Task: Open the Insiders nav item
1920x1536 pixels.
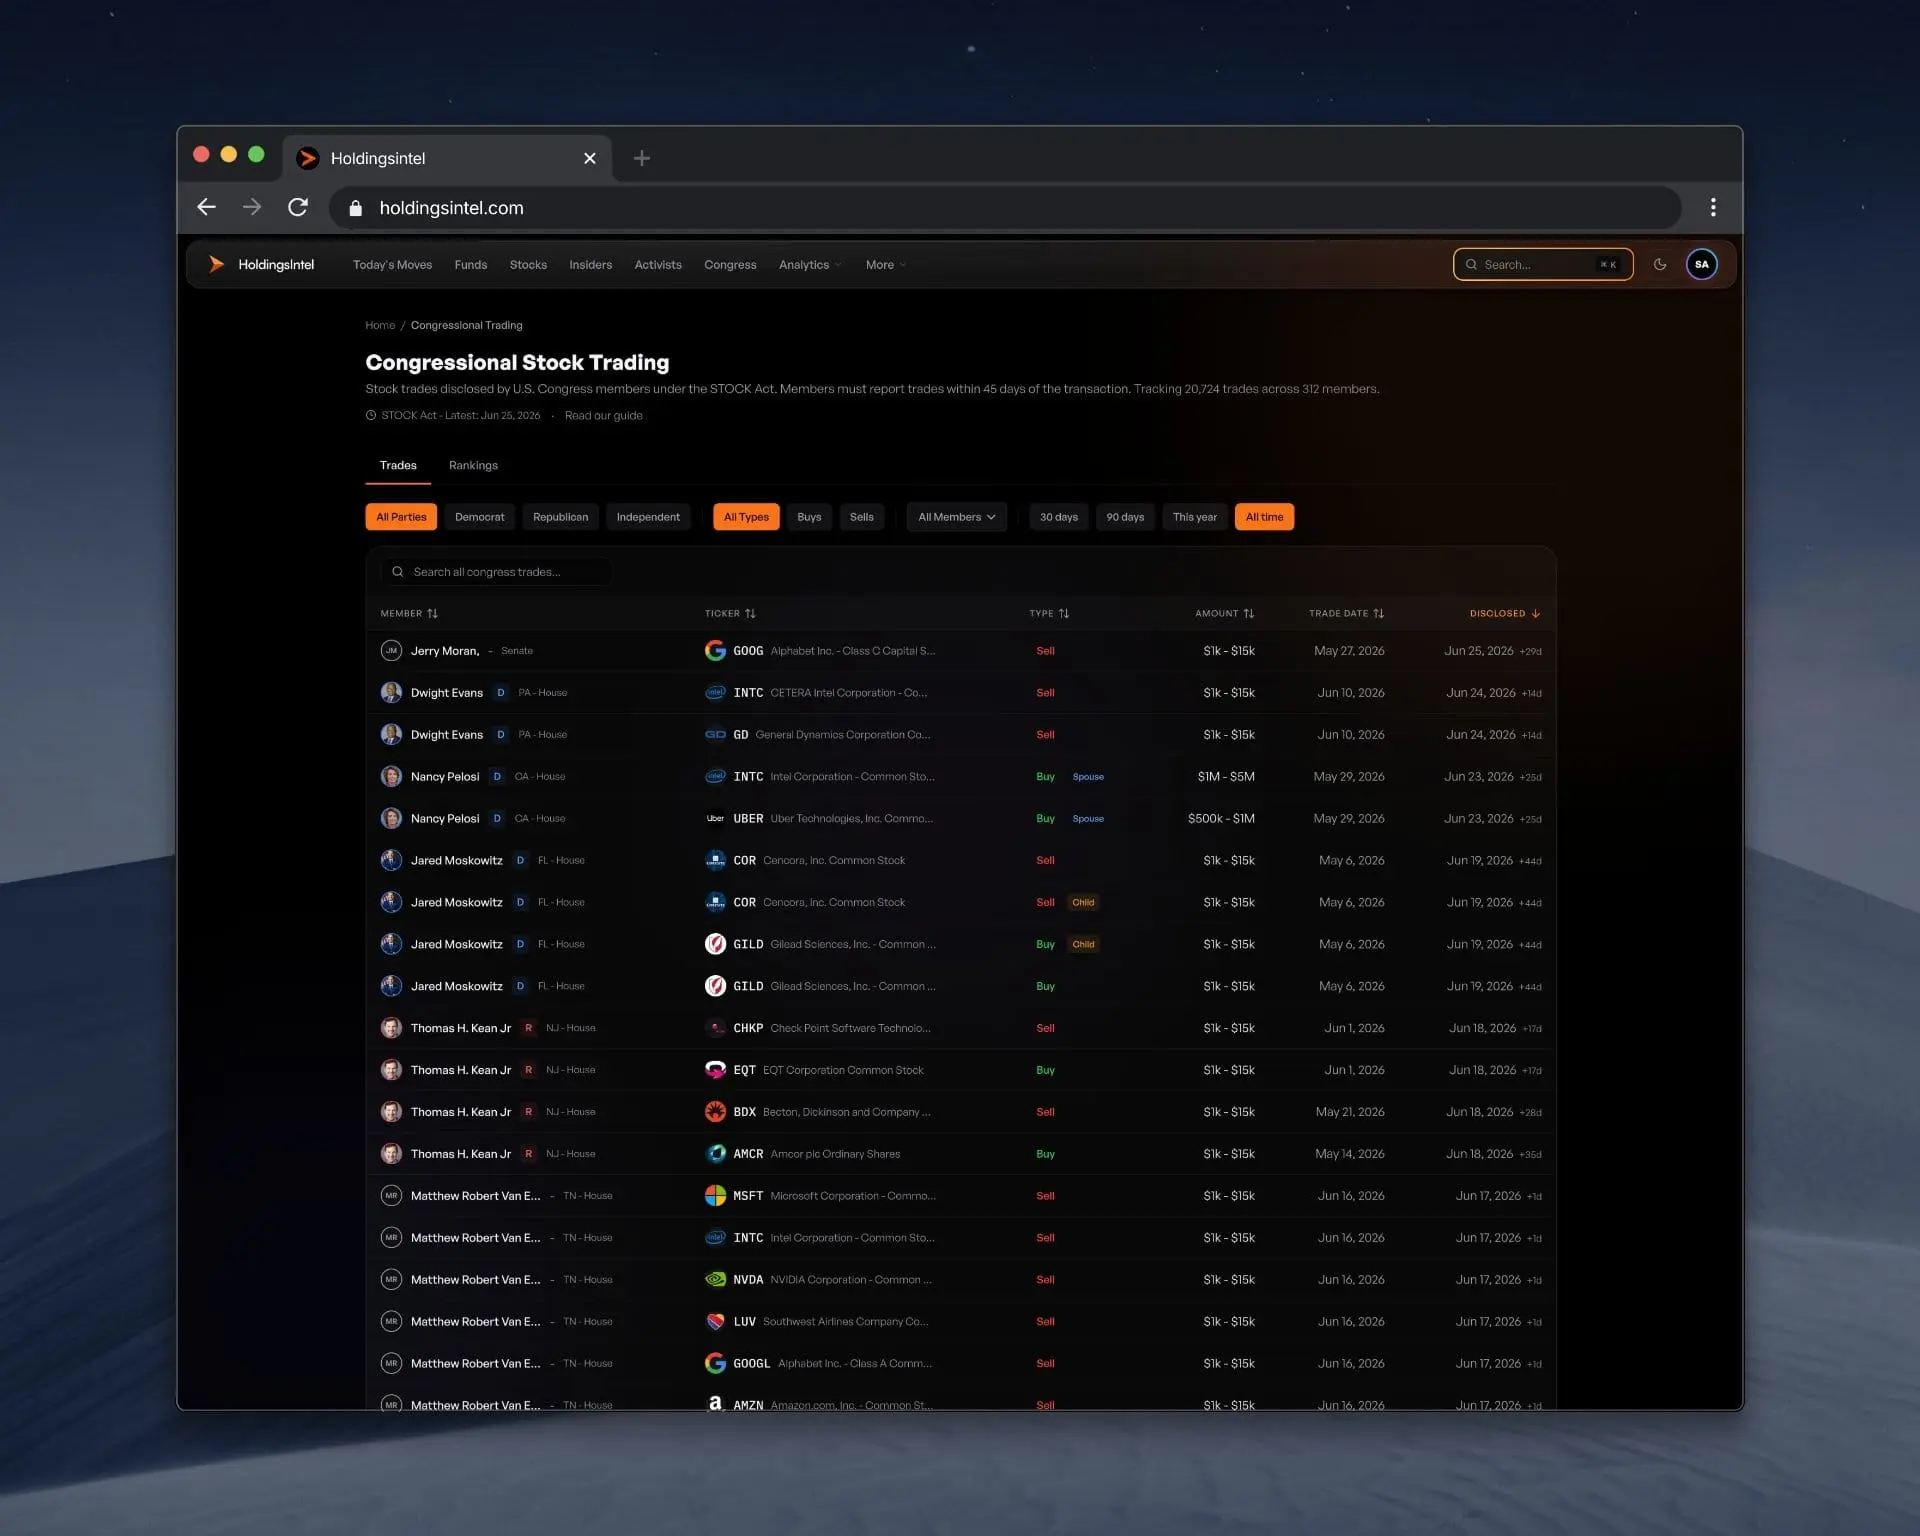Action: 590,265
